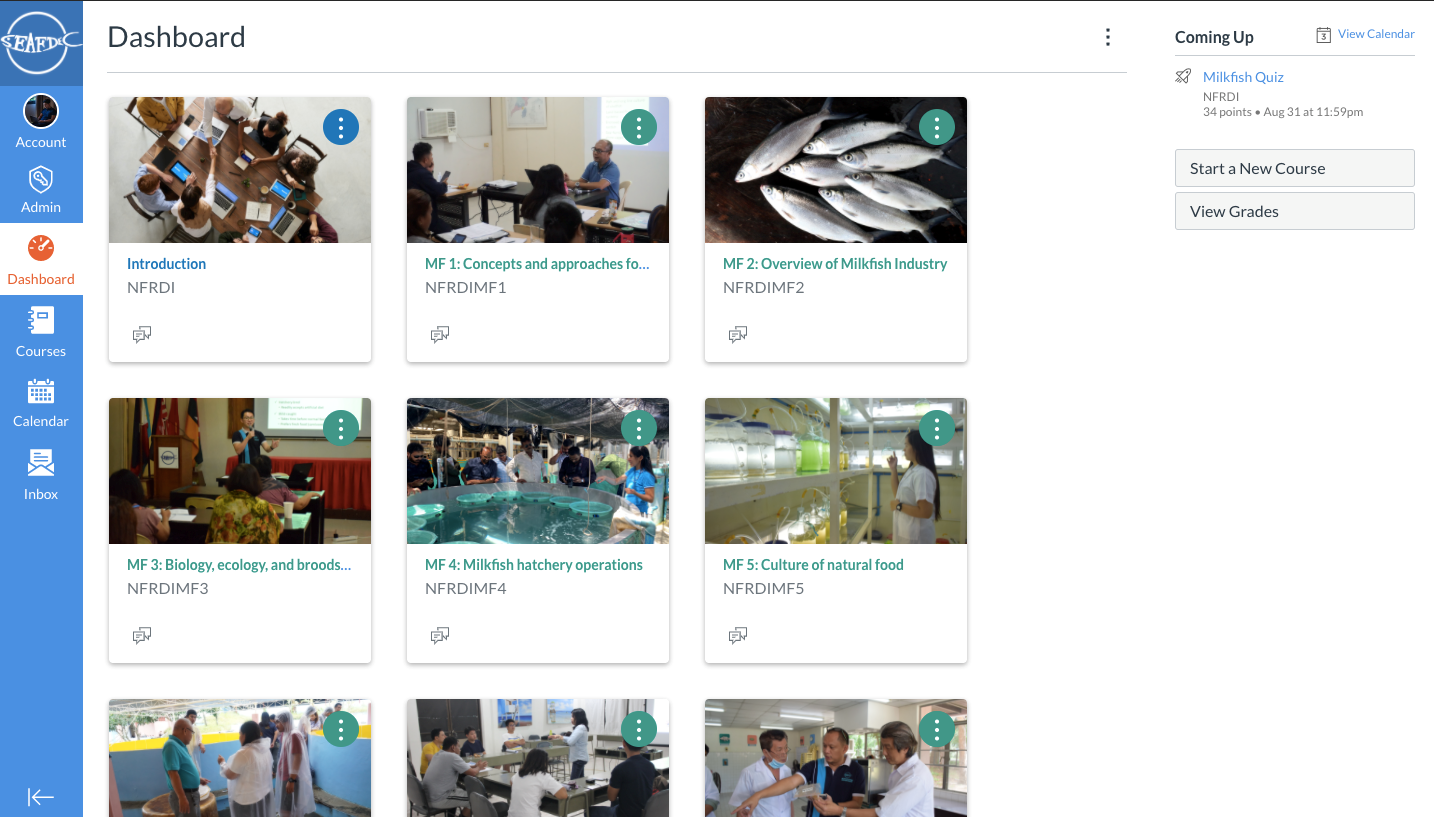Open Discussions icon on MF 2 card
Screen dimensions: 1434x817
(738, 335)
